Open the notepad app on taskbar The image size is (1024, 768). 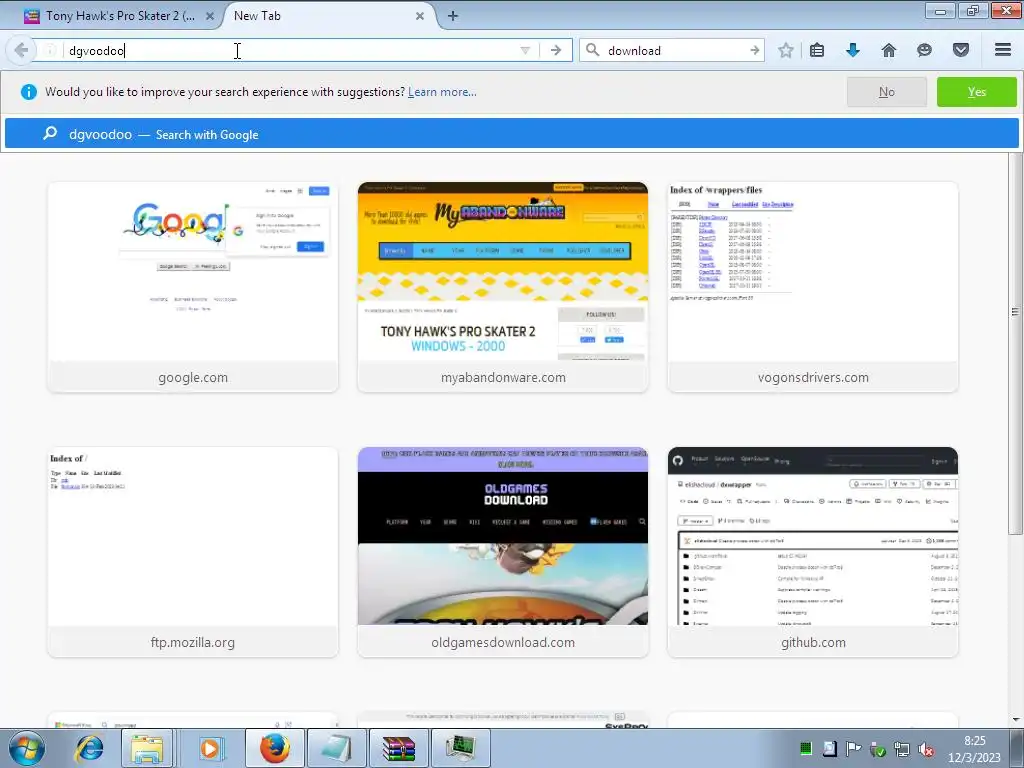point(337,748)
